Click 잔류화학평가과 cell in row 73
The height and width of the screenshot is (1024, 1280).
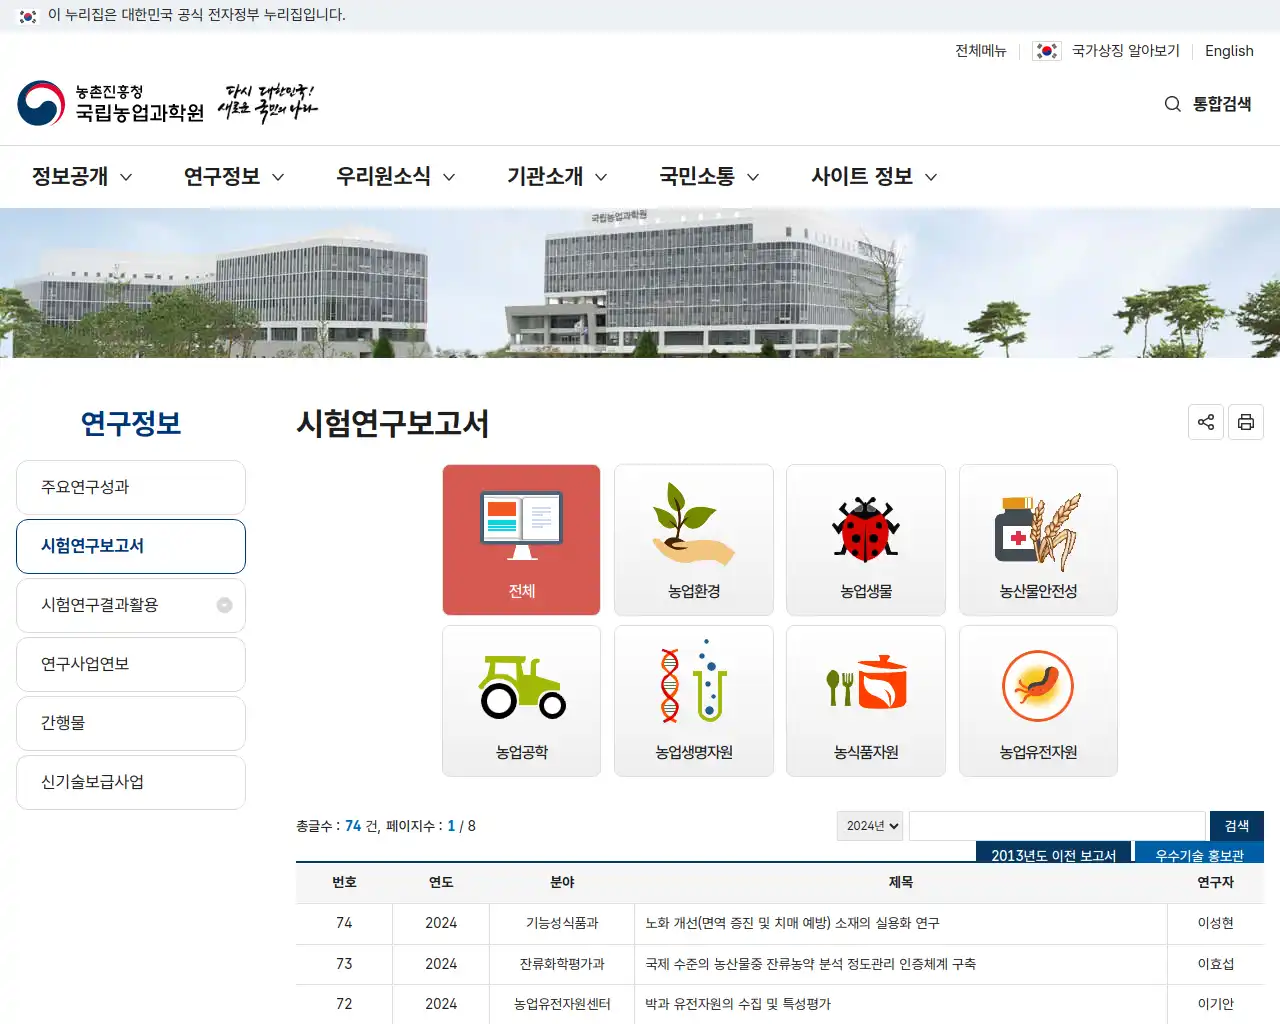click(x=562, y=964)
